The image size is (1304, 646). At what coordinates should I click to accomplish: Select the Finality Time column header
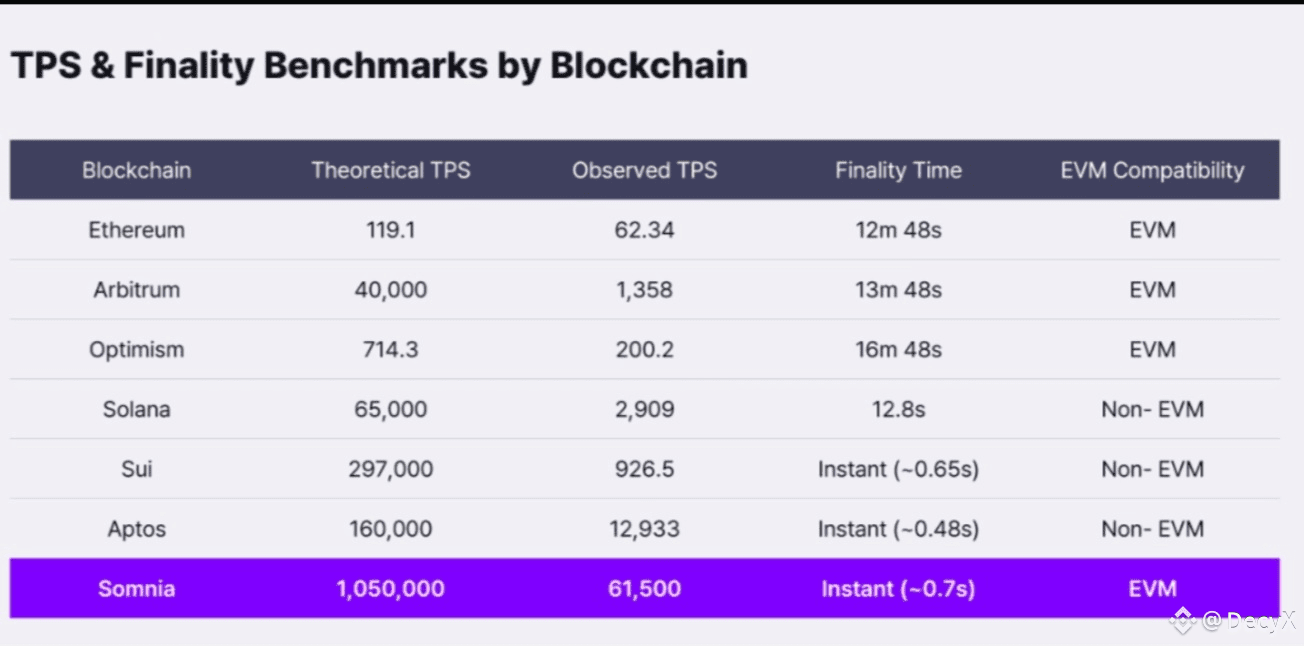pyautogui.click(x=898, y=170)
